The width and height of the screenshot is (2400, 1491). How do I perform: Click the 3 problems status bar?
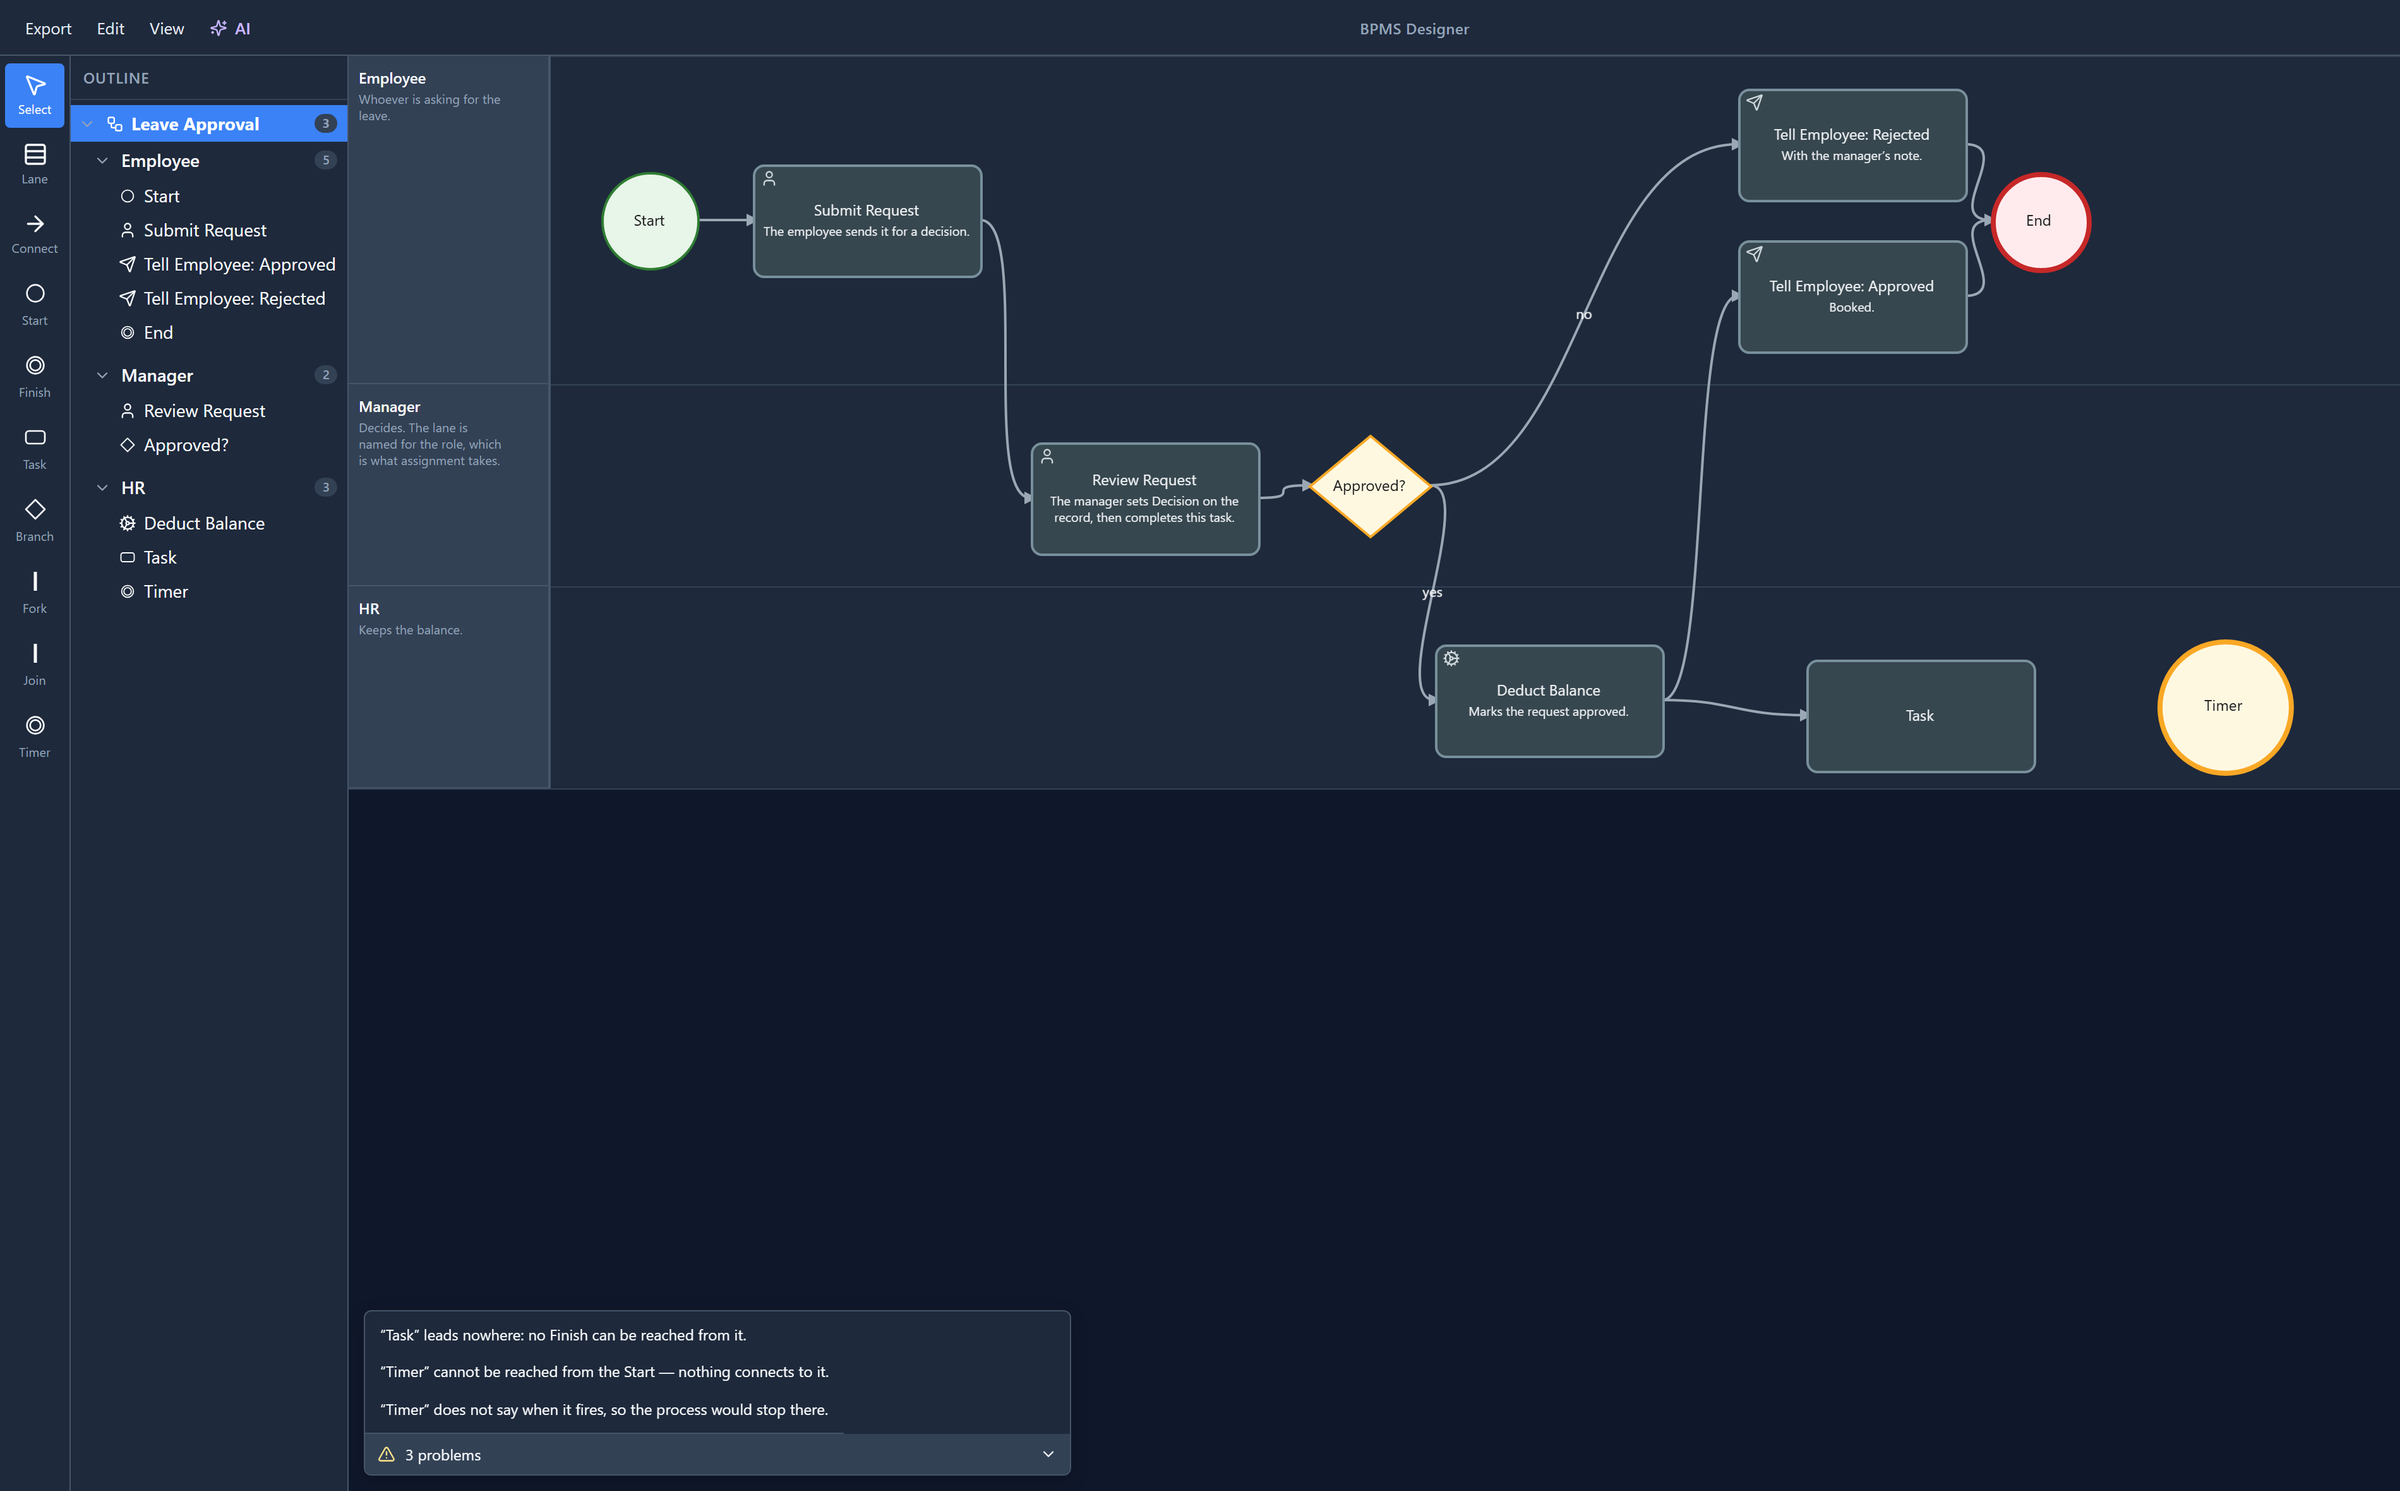(x=717, y=1454)
